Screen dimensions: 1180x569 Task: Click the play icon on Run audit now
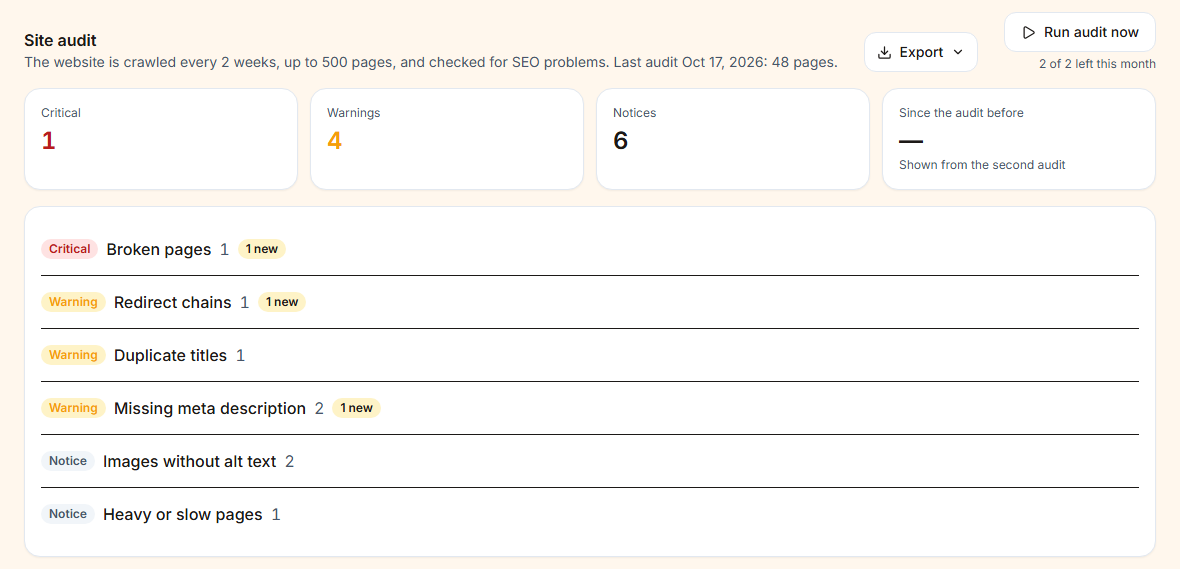click(x=1028, y=32)
